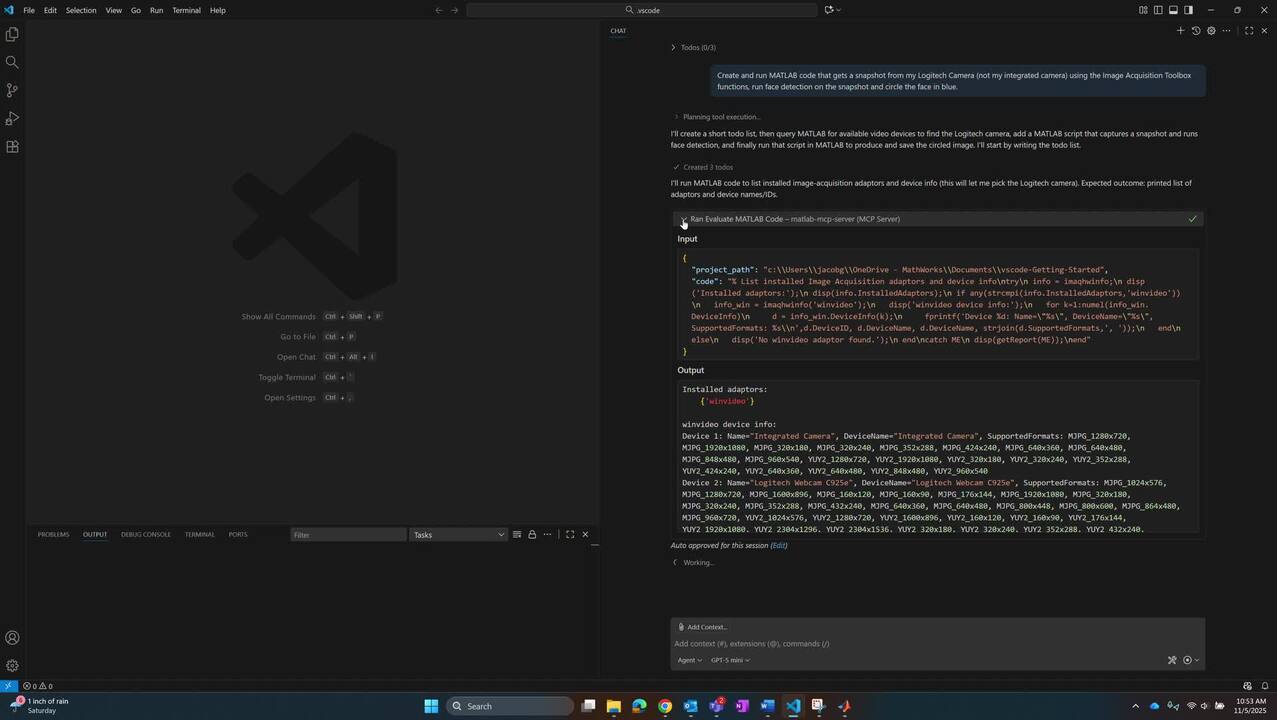Start a new chat with plus icon

pyautogui.click(x=1180, y=31)
